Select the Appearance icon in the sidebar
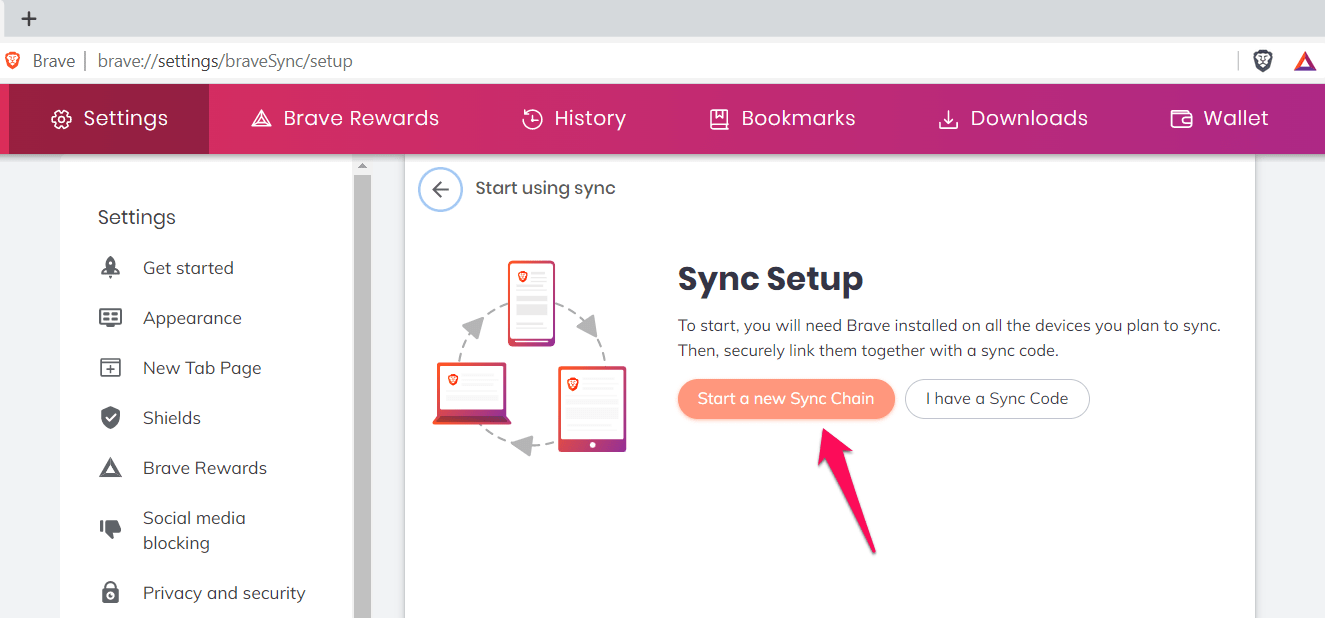Screen dimensions: 1325x618 point(111,318)
